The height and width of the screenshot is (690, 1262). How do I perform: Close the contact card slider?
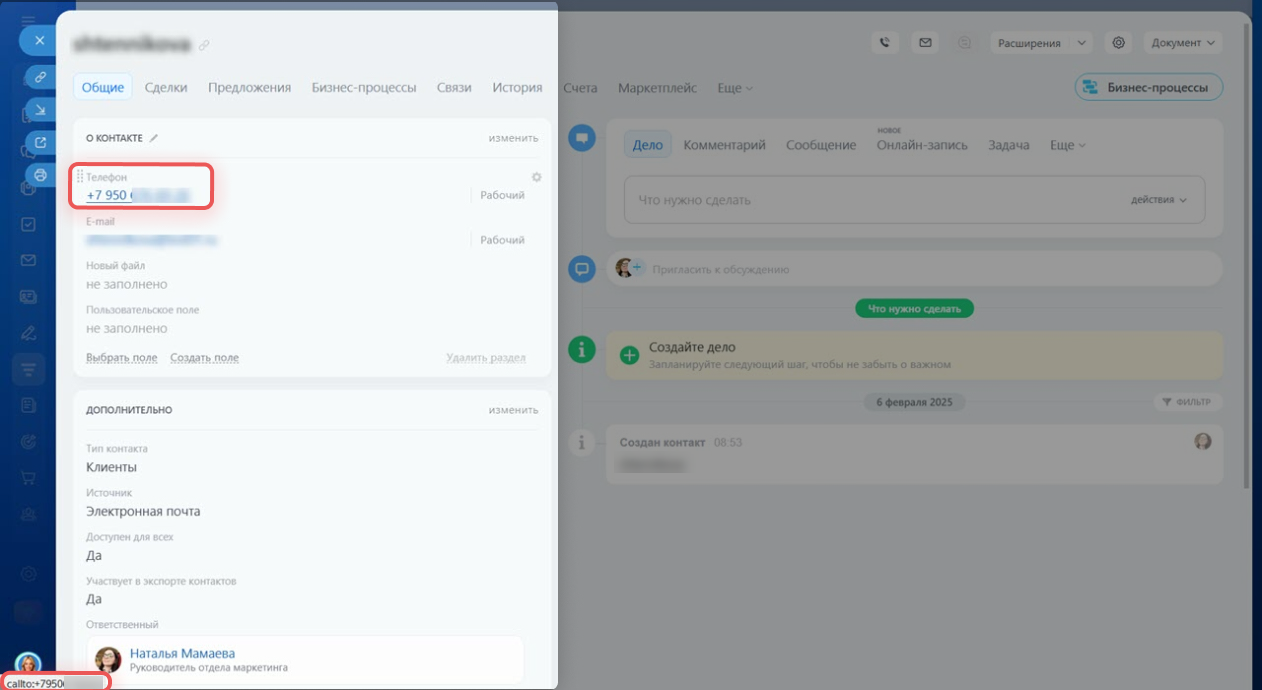tap(39, 40)
